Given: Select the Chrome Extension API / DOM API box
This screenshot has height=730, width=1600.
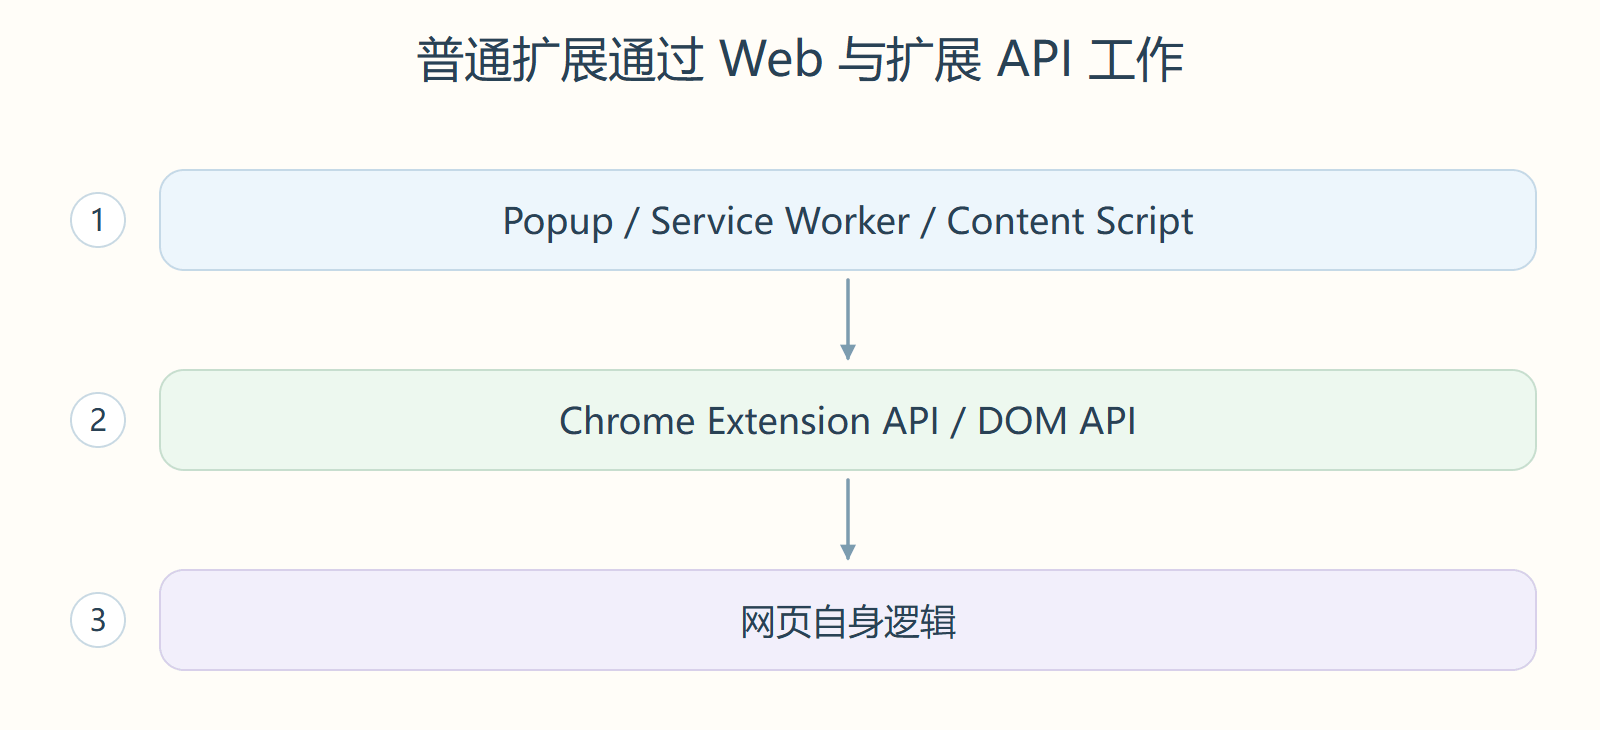Looking at the screenshot, I should coord(848,420).
